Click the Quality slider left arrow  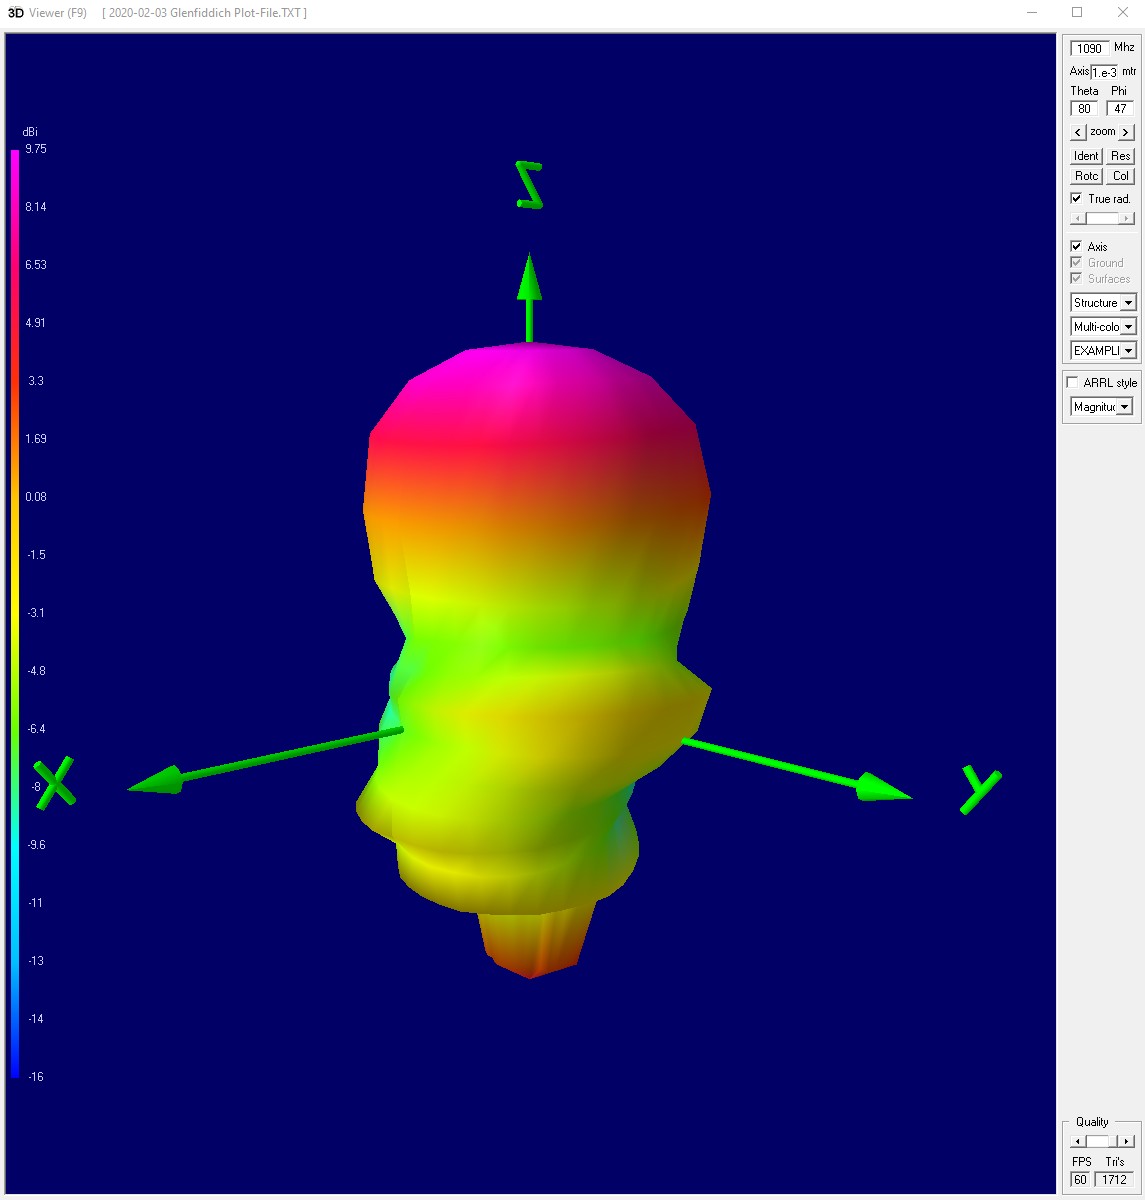(1078, 1142)
